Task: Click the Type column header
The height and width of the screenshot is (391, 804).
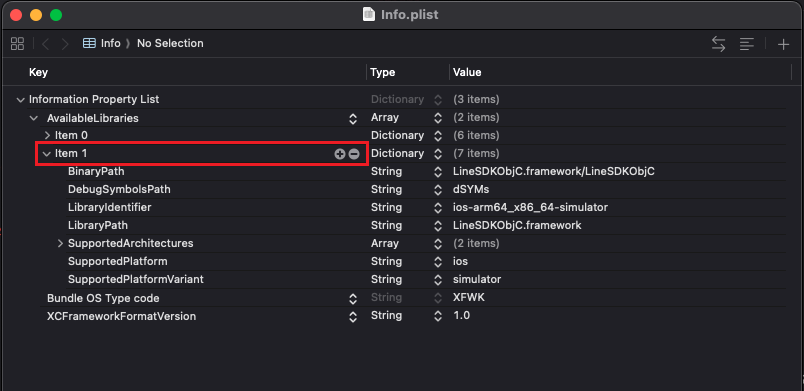Action: coord(383,72)
